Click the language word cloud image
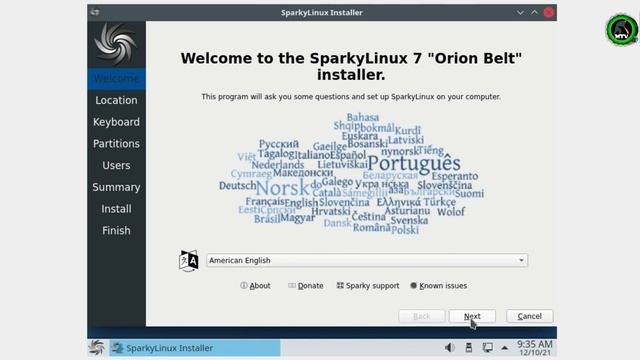 coord(351,174)
